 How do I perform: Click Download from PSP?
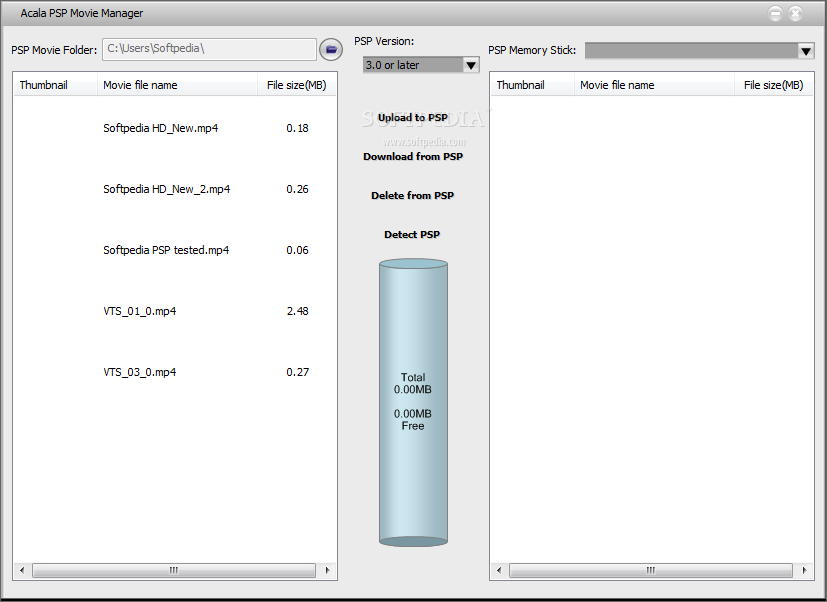click(413, 157)
